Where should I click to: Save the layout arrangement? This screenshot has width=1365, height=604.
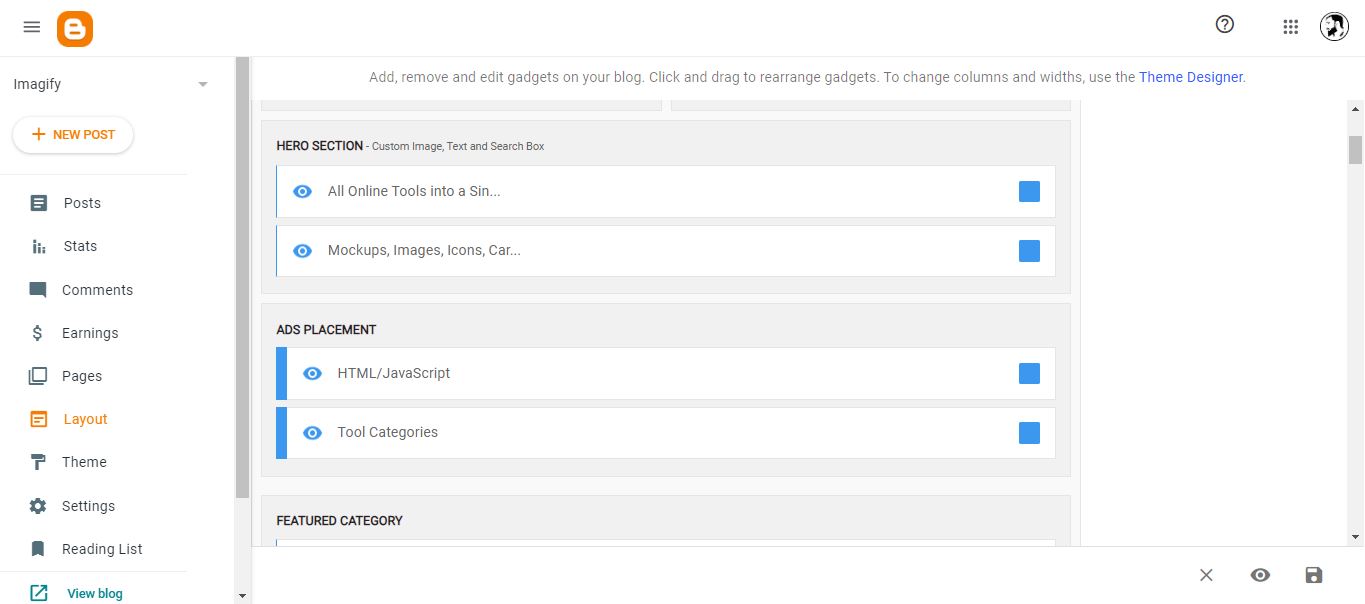pyautogui.click(x=1313, y=575)
